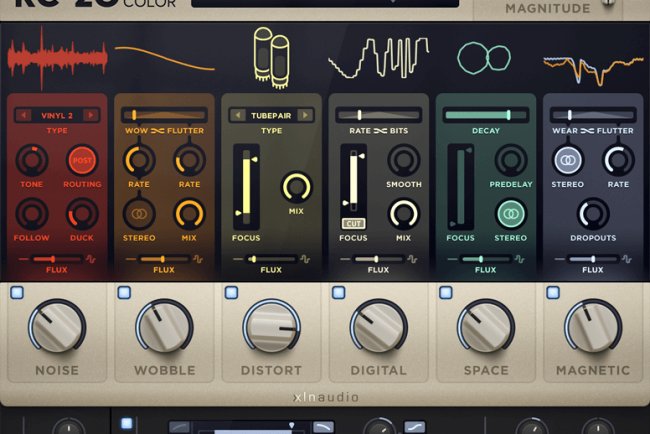Screen dimensions: 650x434
Task: Click the Digital Focus range bar
Action: [x=353, y=182]
